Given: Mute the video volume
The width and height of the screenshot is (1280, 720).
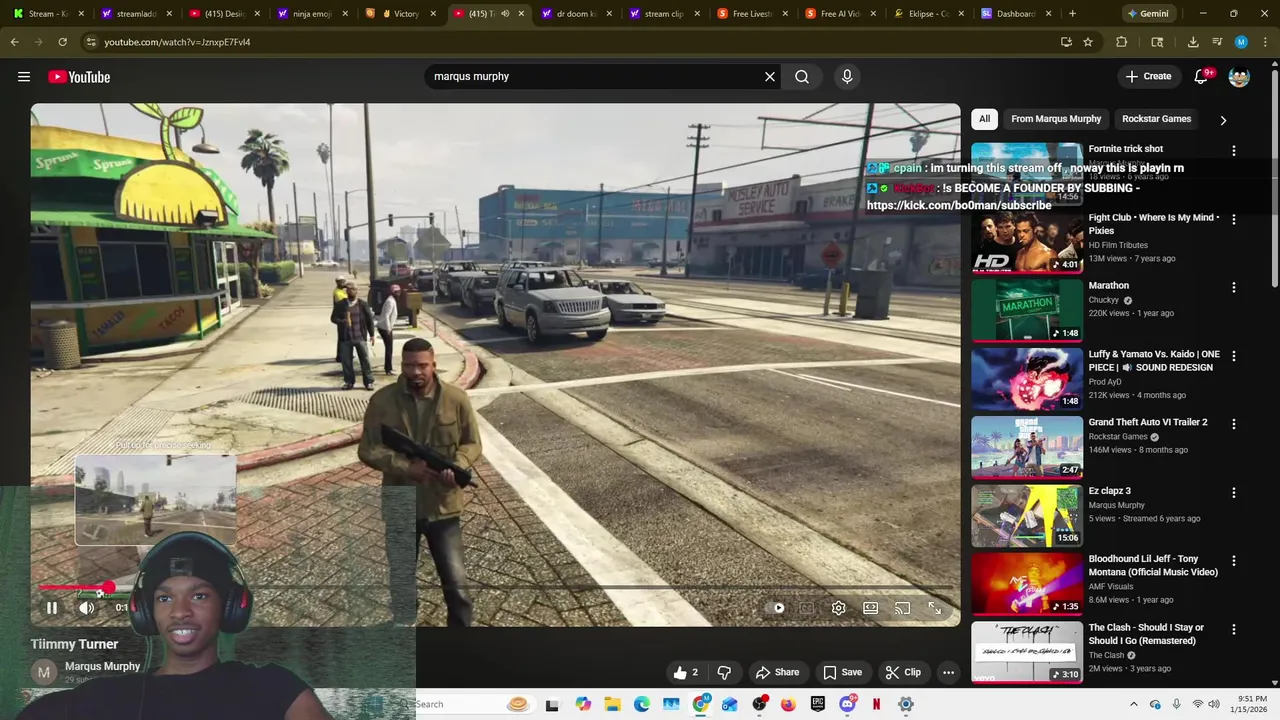Looking at the screenshot, I should [87, 608].
